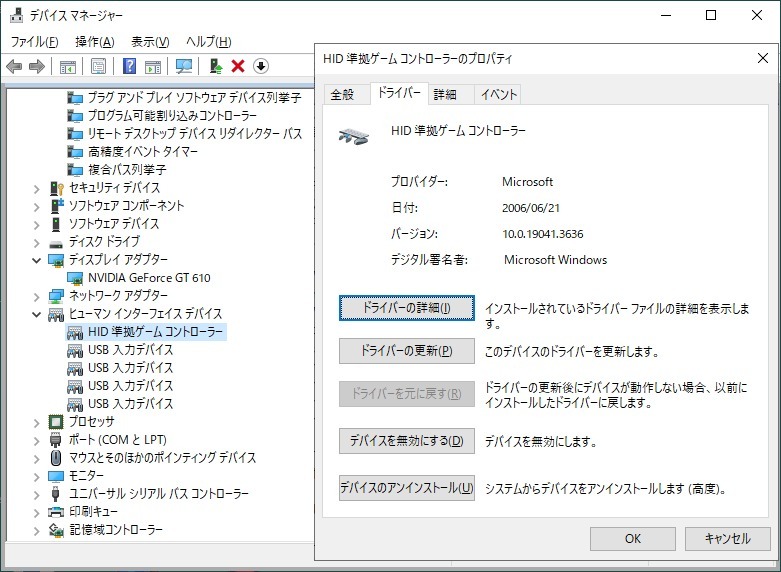Select NVIDIA GeForce GT 610 in tree

click(149, 278)
